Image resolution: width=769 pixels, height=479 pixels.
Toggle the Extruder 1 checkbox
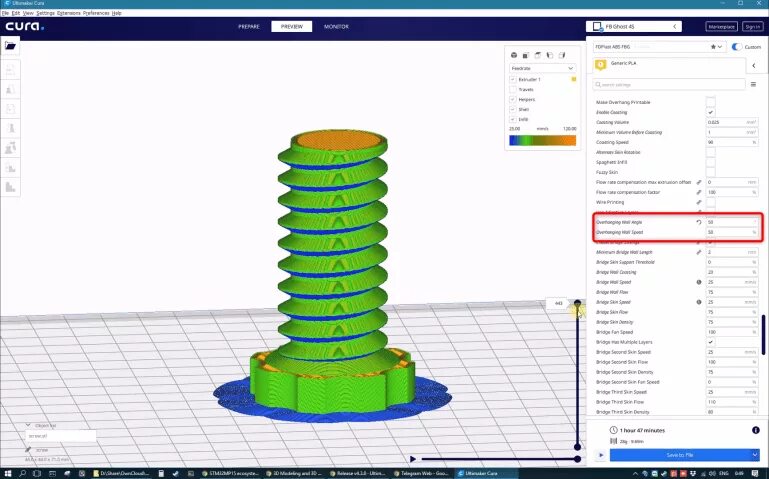(513, 79)
